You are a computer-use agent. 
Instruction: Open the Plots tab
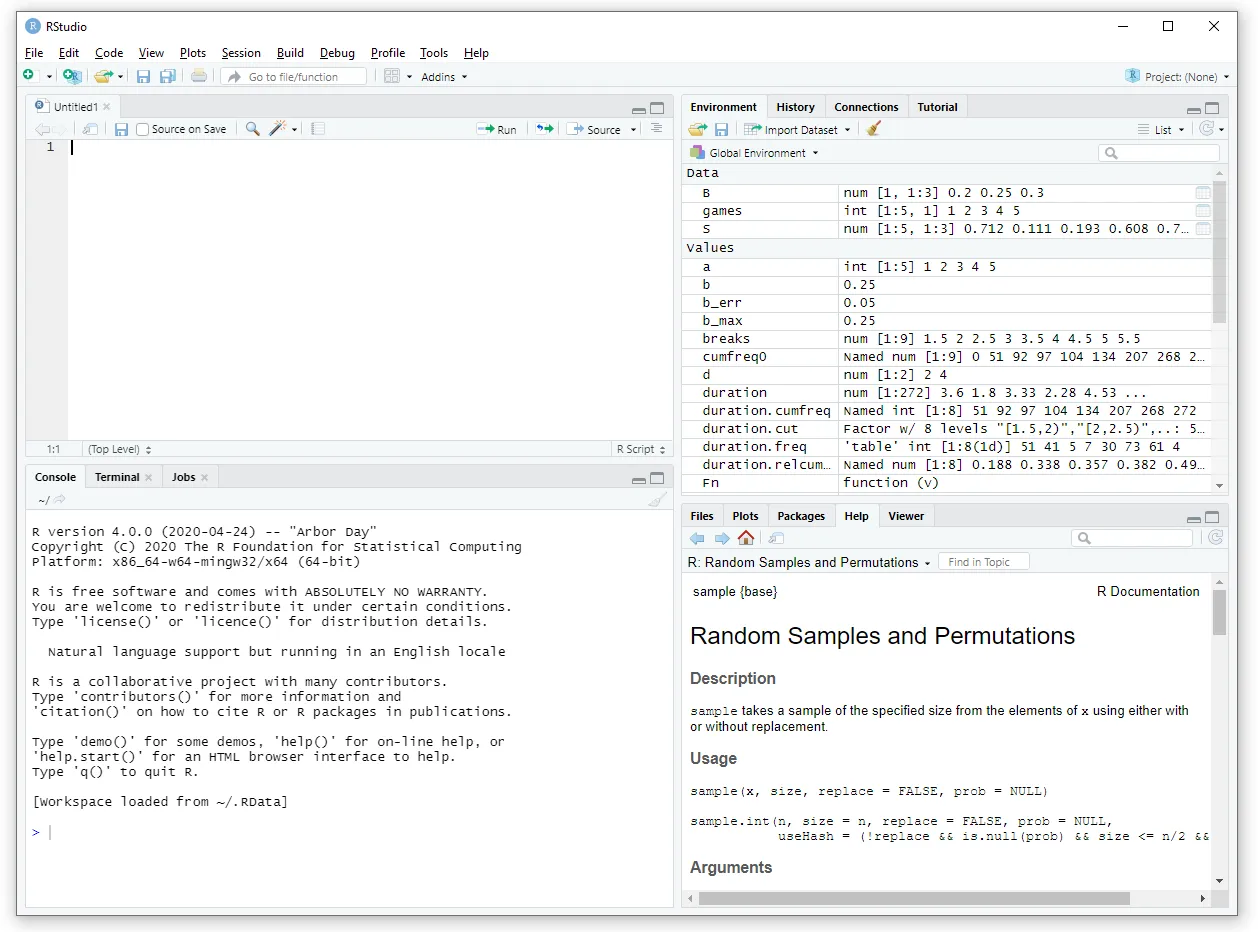coord(745,516)
